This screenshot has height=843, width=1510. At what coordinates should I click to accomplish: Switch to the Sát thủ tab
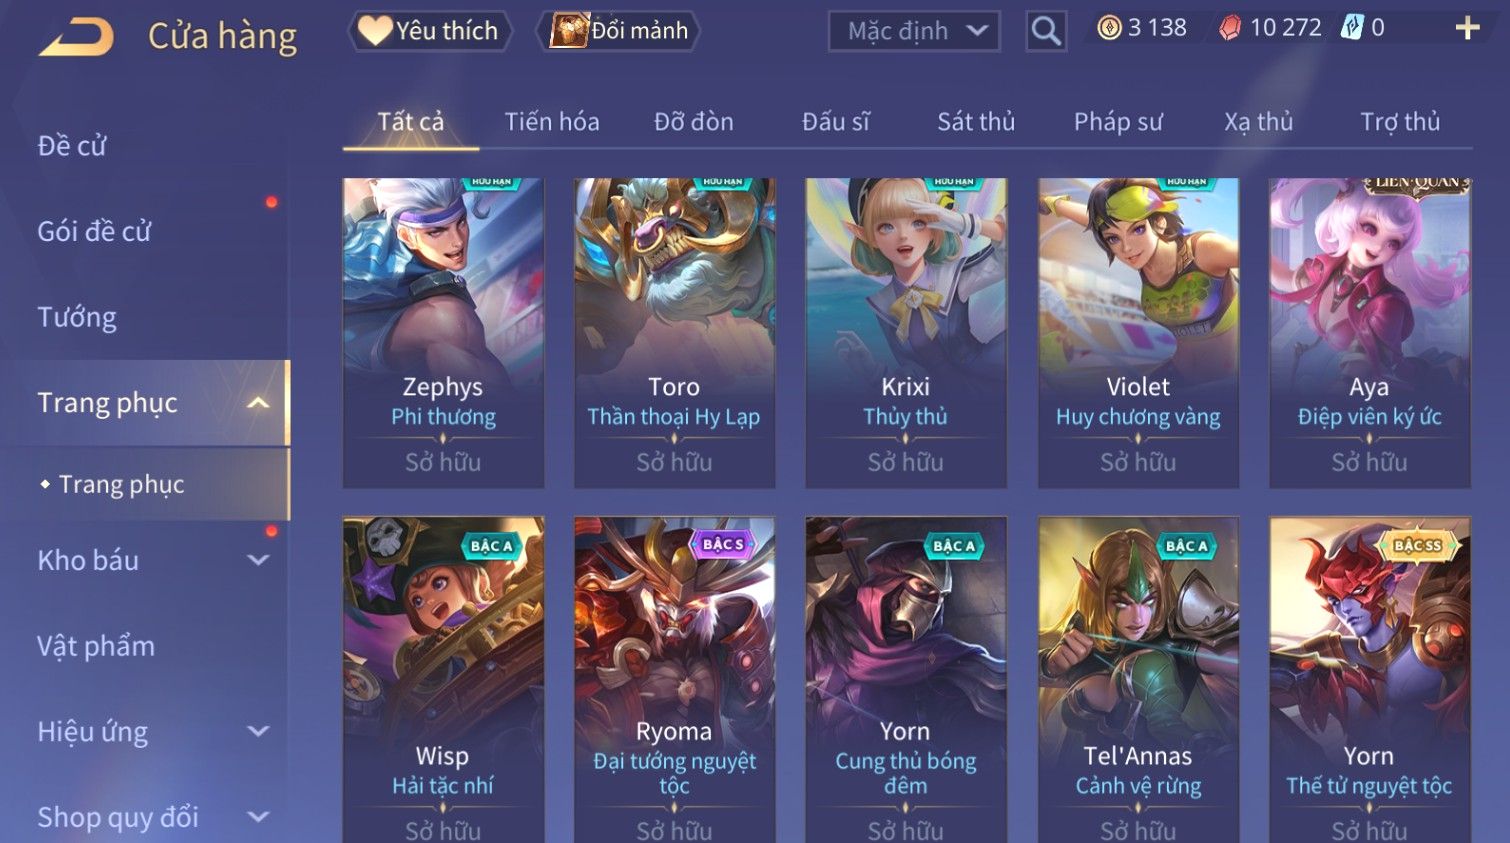tap(976, 122)
